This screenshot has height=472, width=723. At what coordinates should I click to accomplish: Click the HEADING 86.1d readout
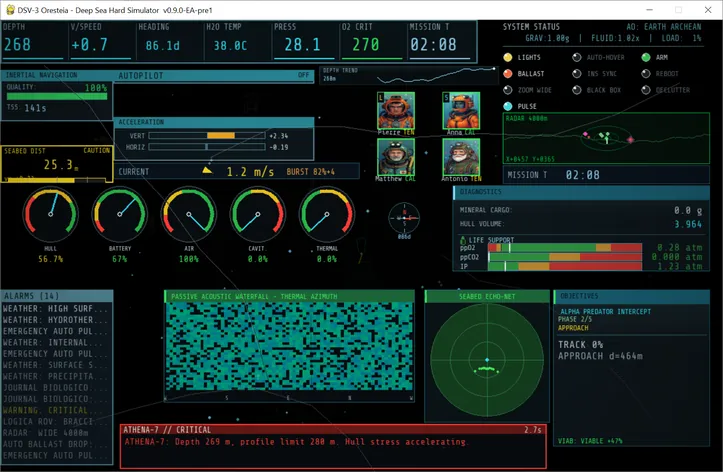168,40
